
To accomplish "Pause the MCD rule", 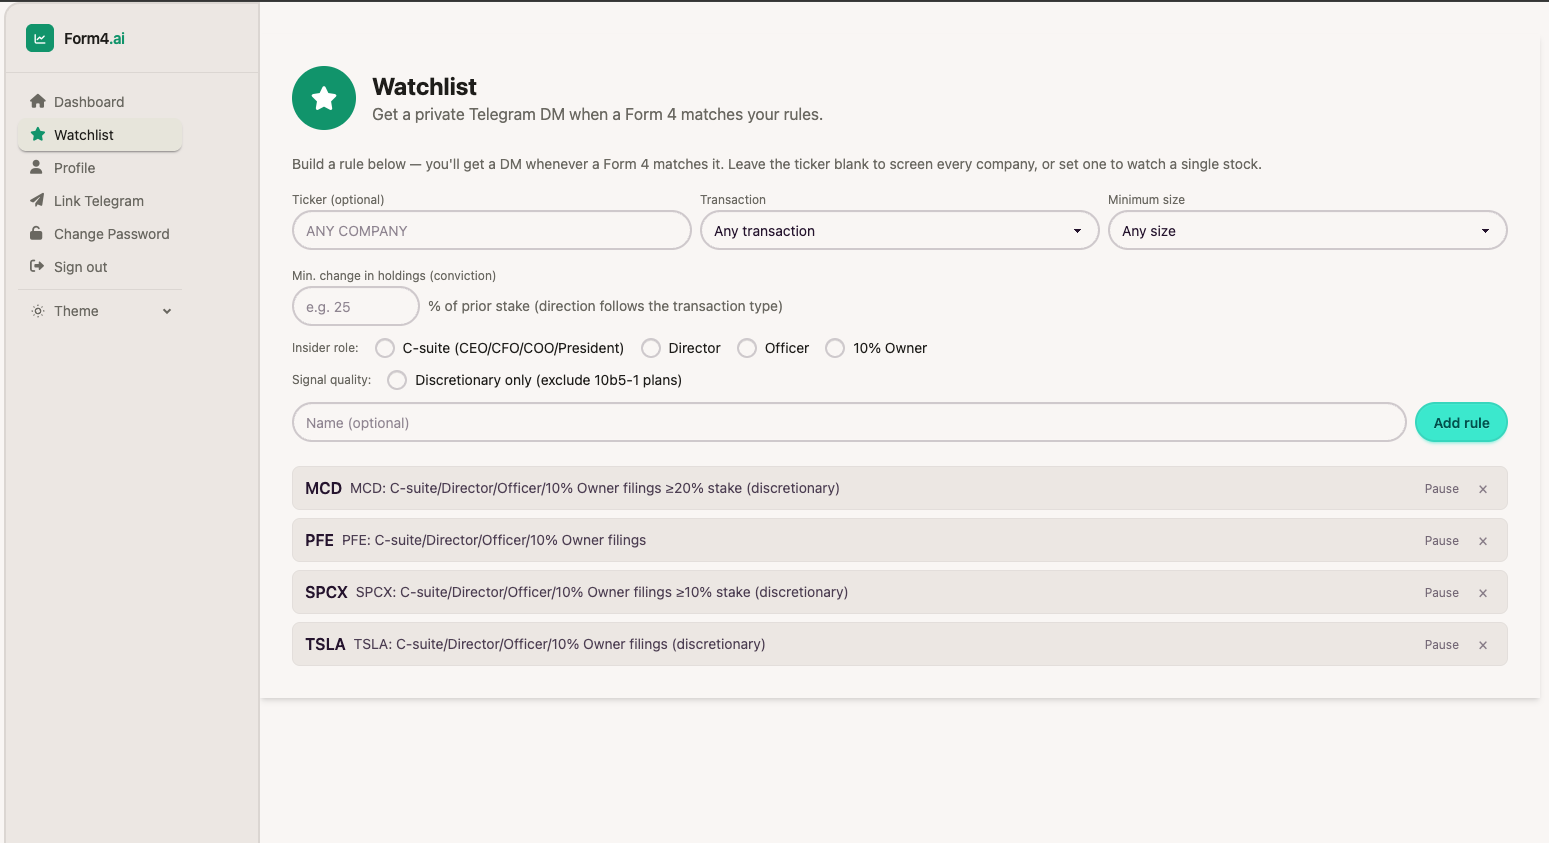I will (x=1441, y=489).
